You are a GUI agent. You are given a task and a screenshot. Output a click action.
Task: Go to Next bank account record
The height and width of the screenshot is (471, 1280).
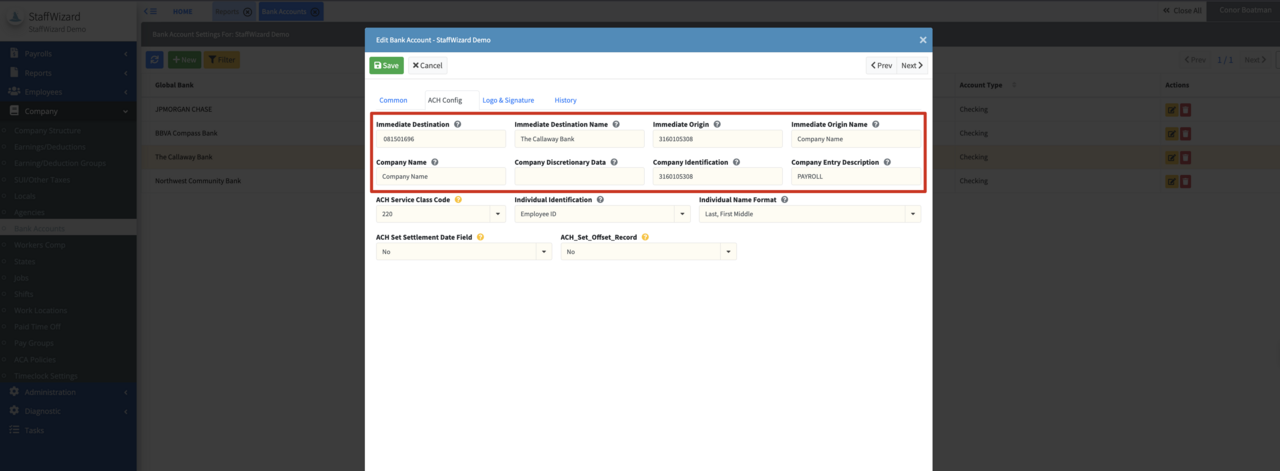coord(911,65)
